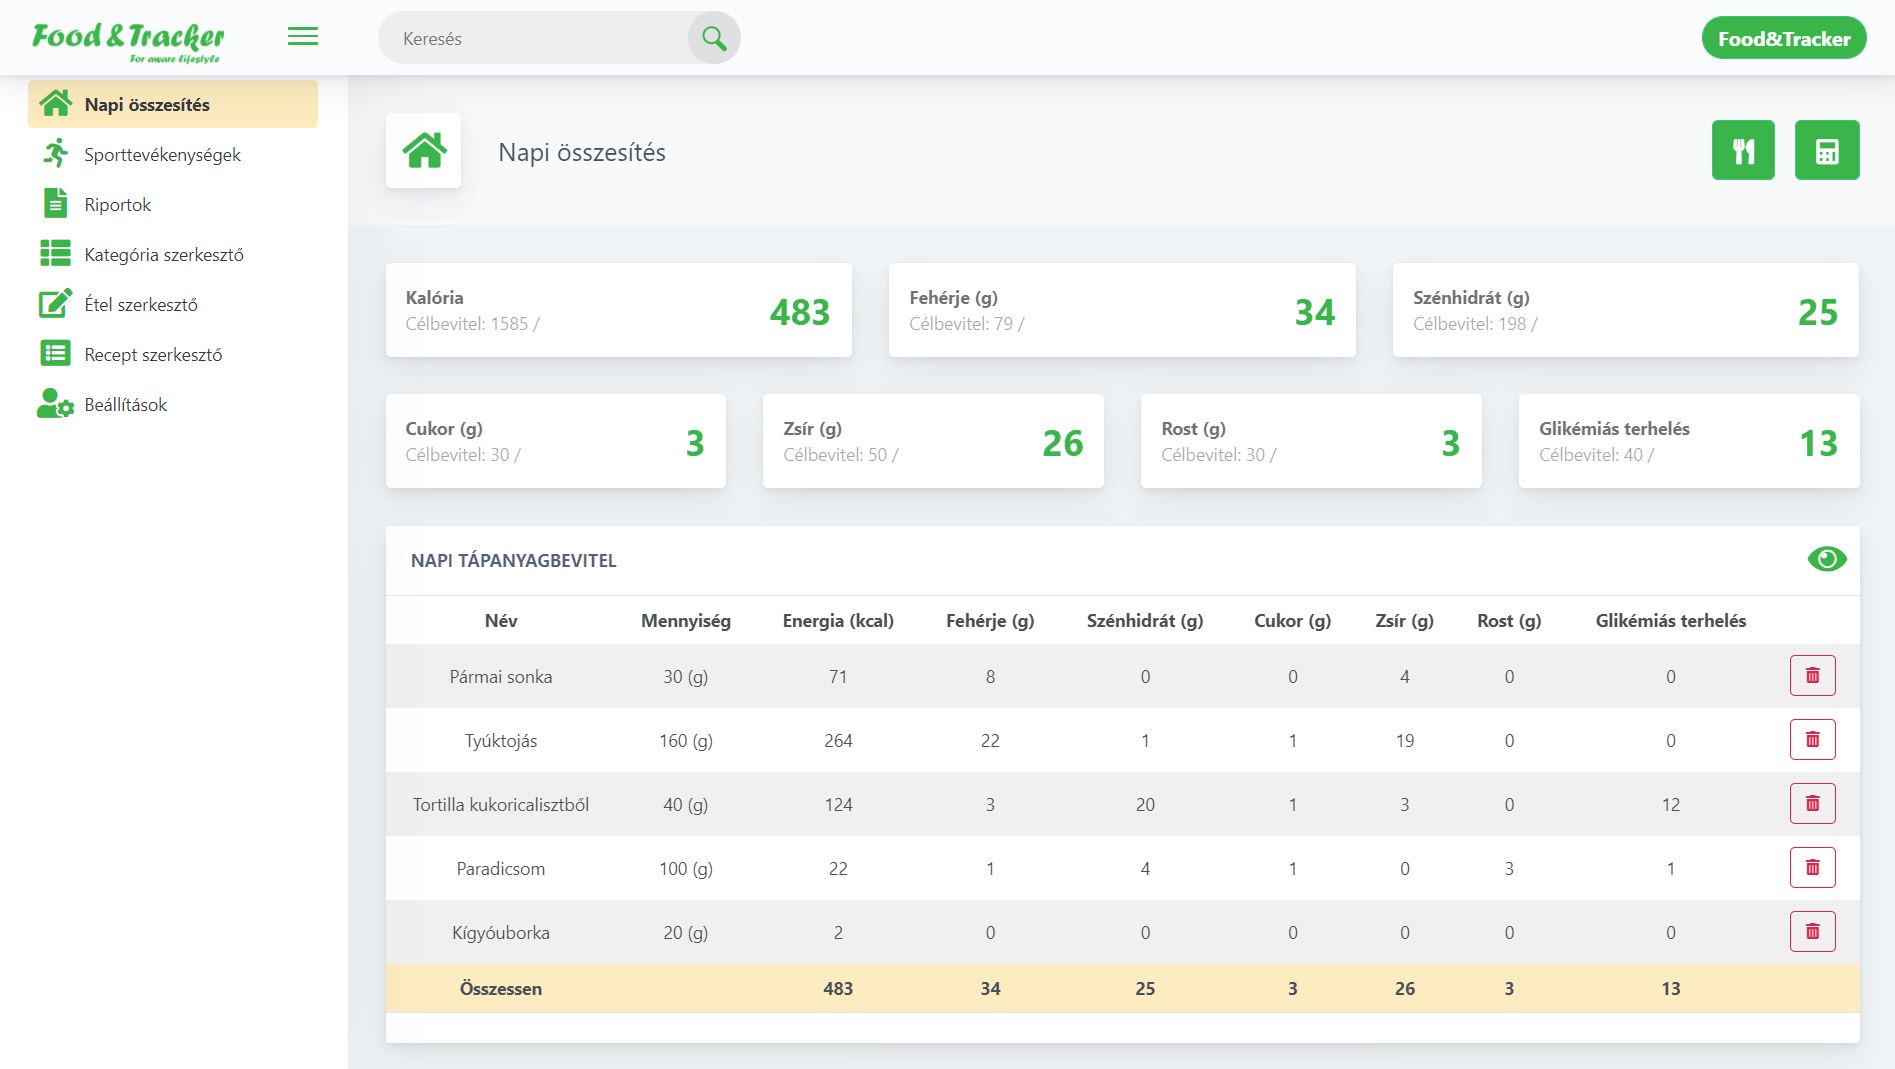This screenshot has width=1895, height=1069.
Task: Click the Cukor (g) summary card
Action: click(x=556, y=441)
